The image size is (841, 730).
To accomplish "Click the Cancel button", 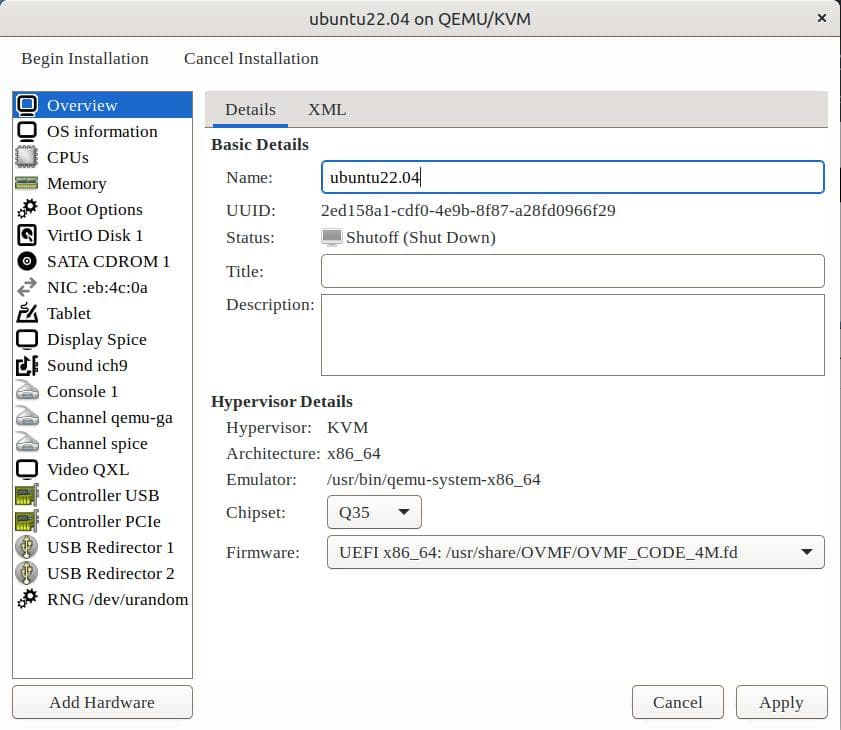I will 677,702.
